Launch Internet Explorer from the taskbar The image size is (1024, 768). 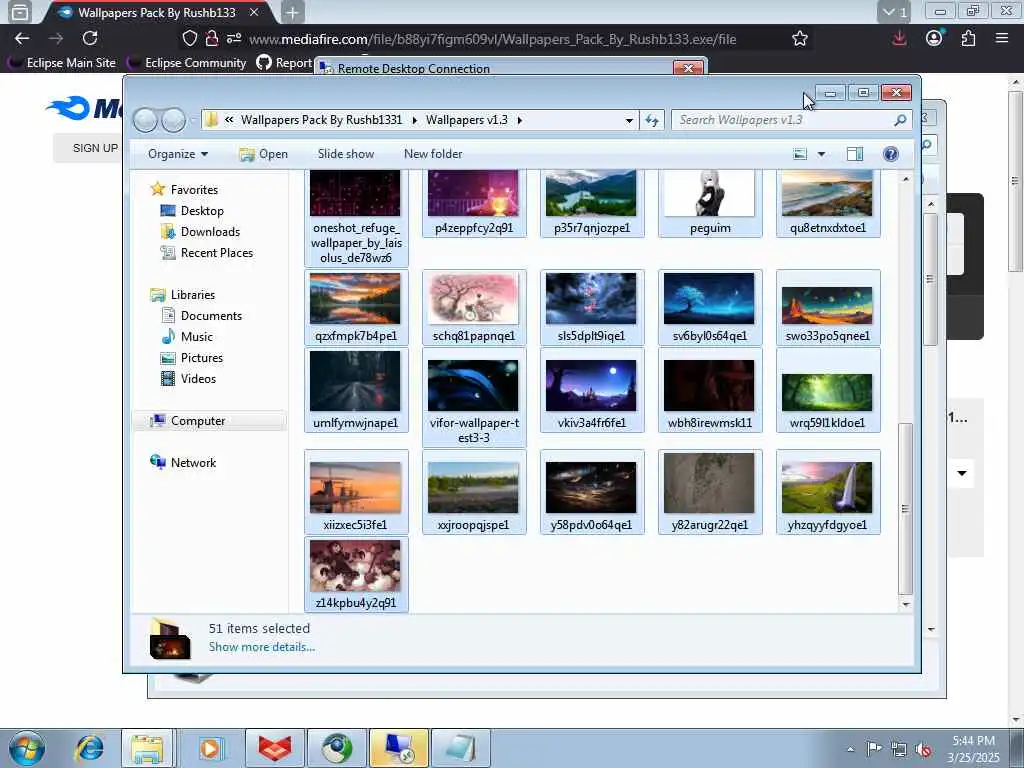click(x=89, y=748)
